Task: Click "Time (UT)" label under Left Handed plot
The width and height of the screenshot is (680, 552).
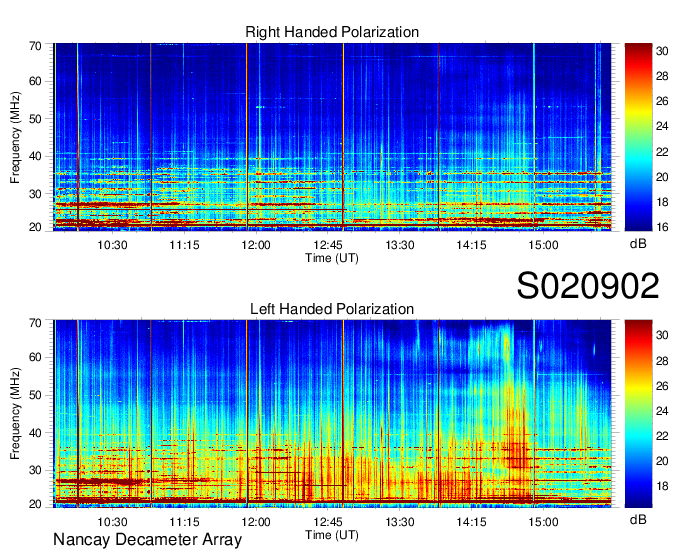Action: click(332, 535)
